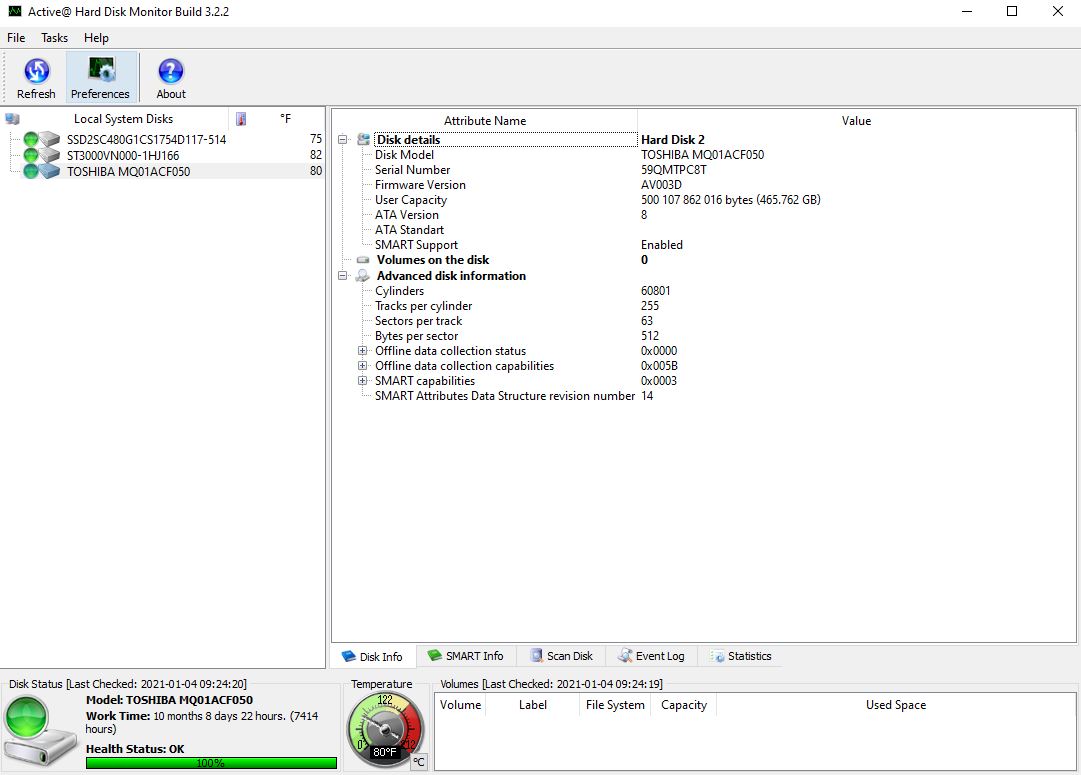The height and width of the screenshot is (775, 1081).
Task: Click the health status progress bar
Action: pos(211,763)
